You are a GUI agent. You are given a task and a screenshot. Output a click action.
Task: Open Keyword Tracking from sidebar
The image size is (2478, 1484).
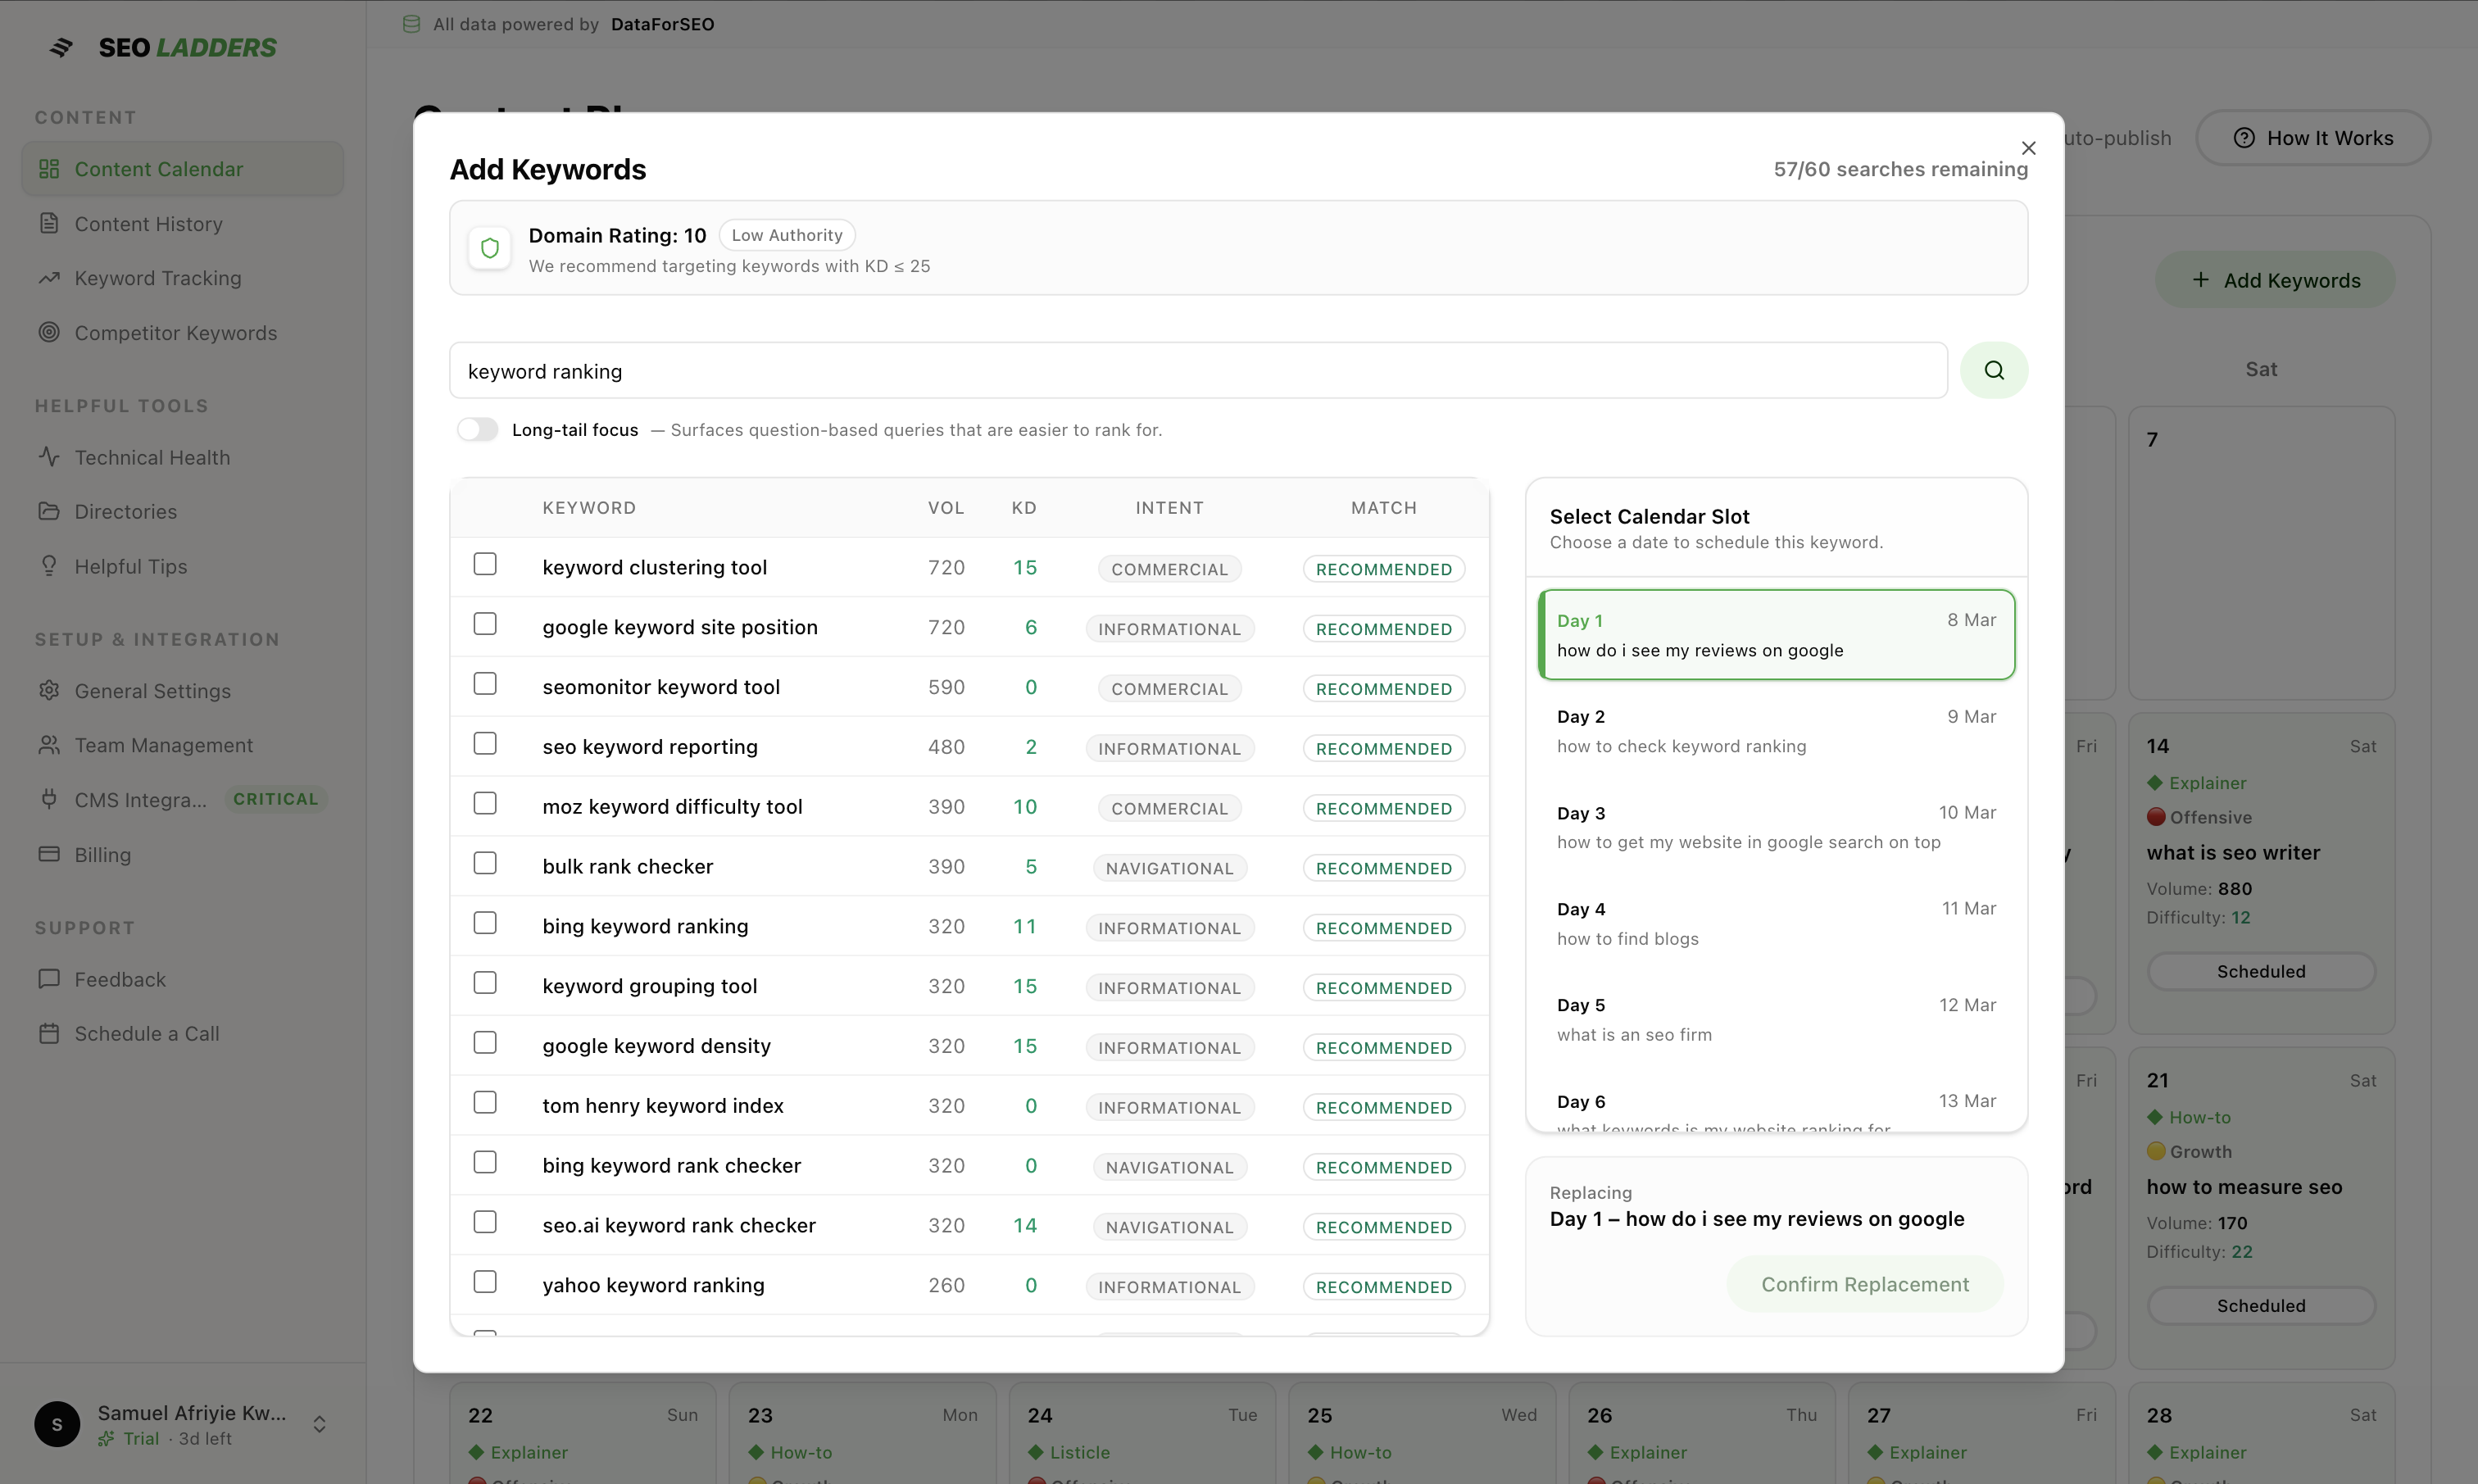[x=157, y=278]
